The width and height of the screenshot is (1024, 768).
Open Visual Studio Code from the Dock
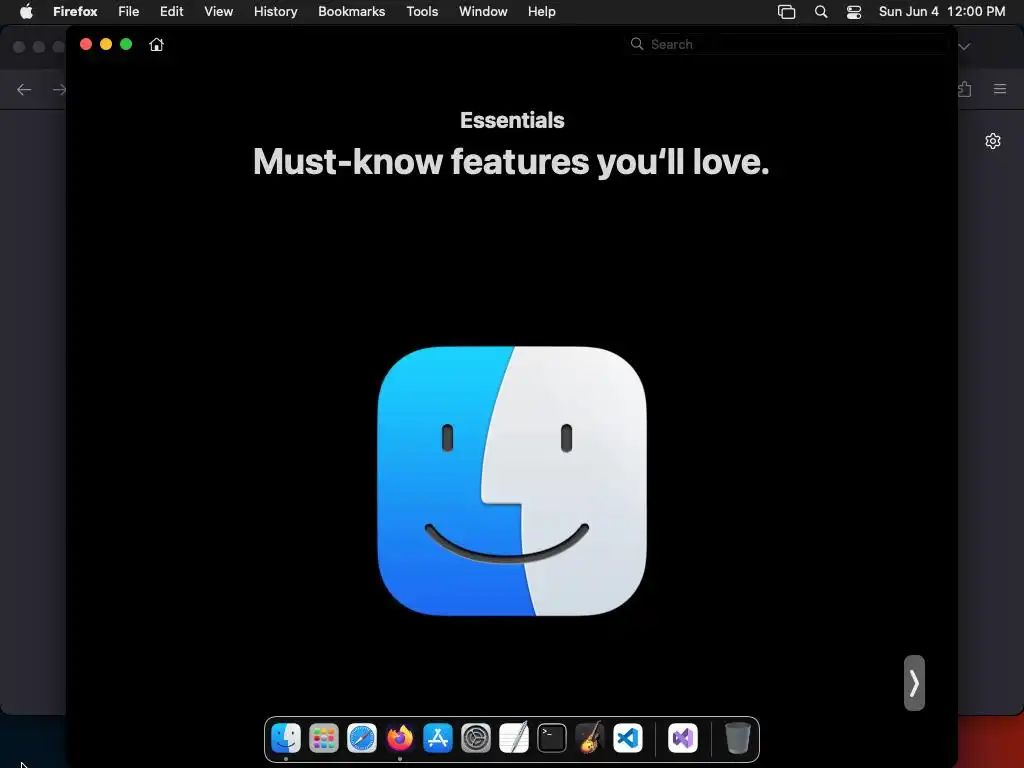click(628, 739)
